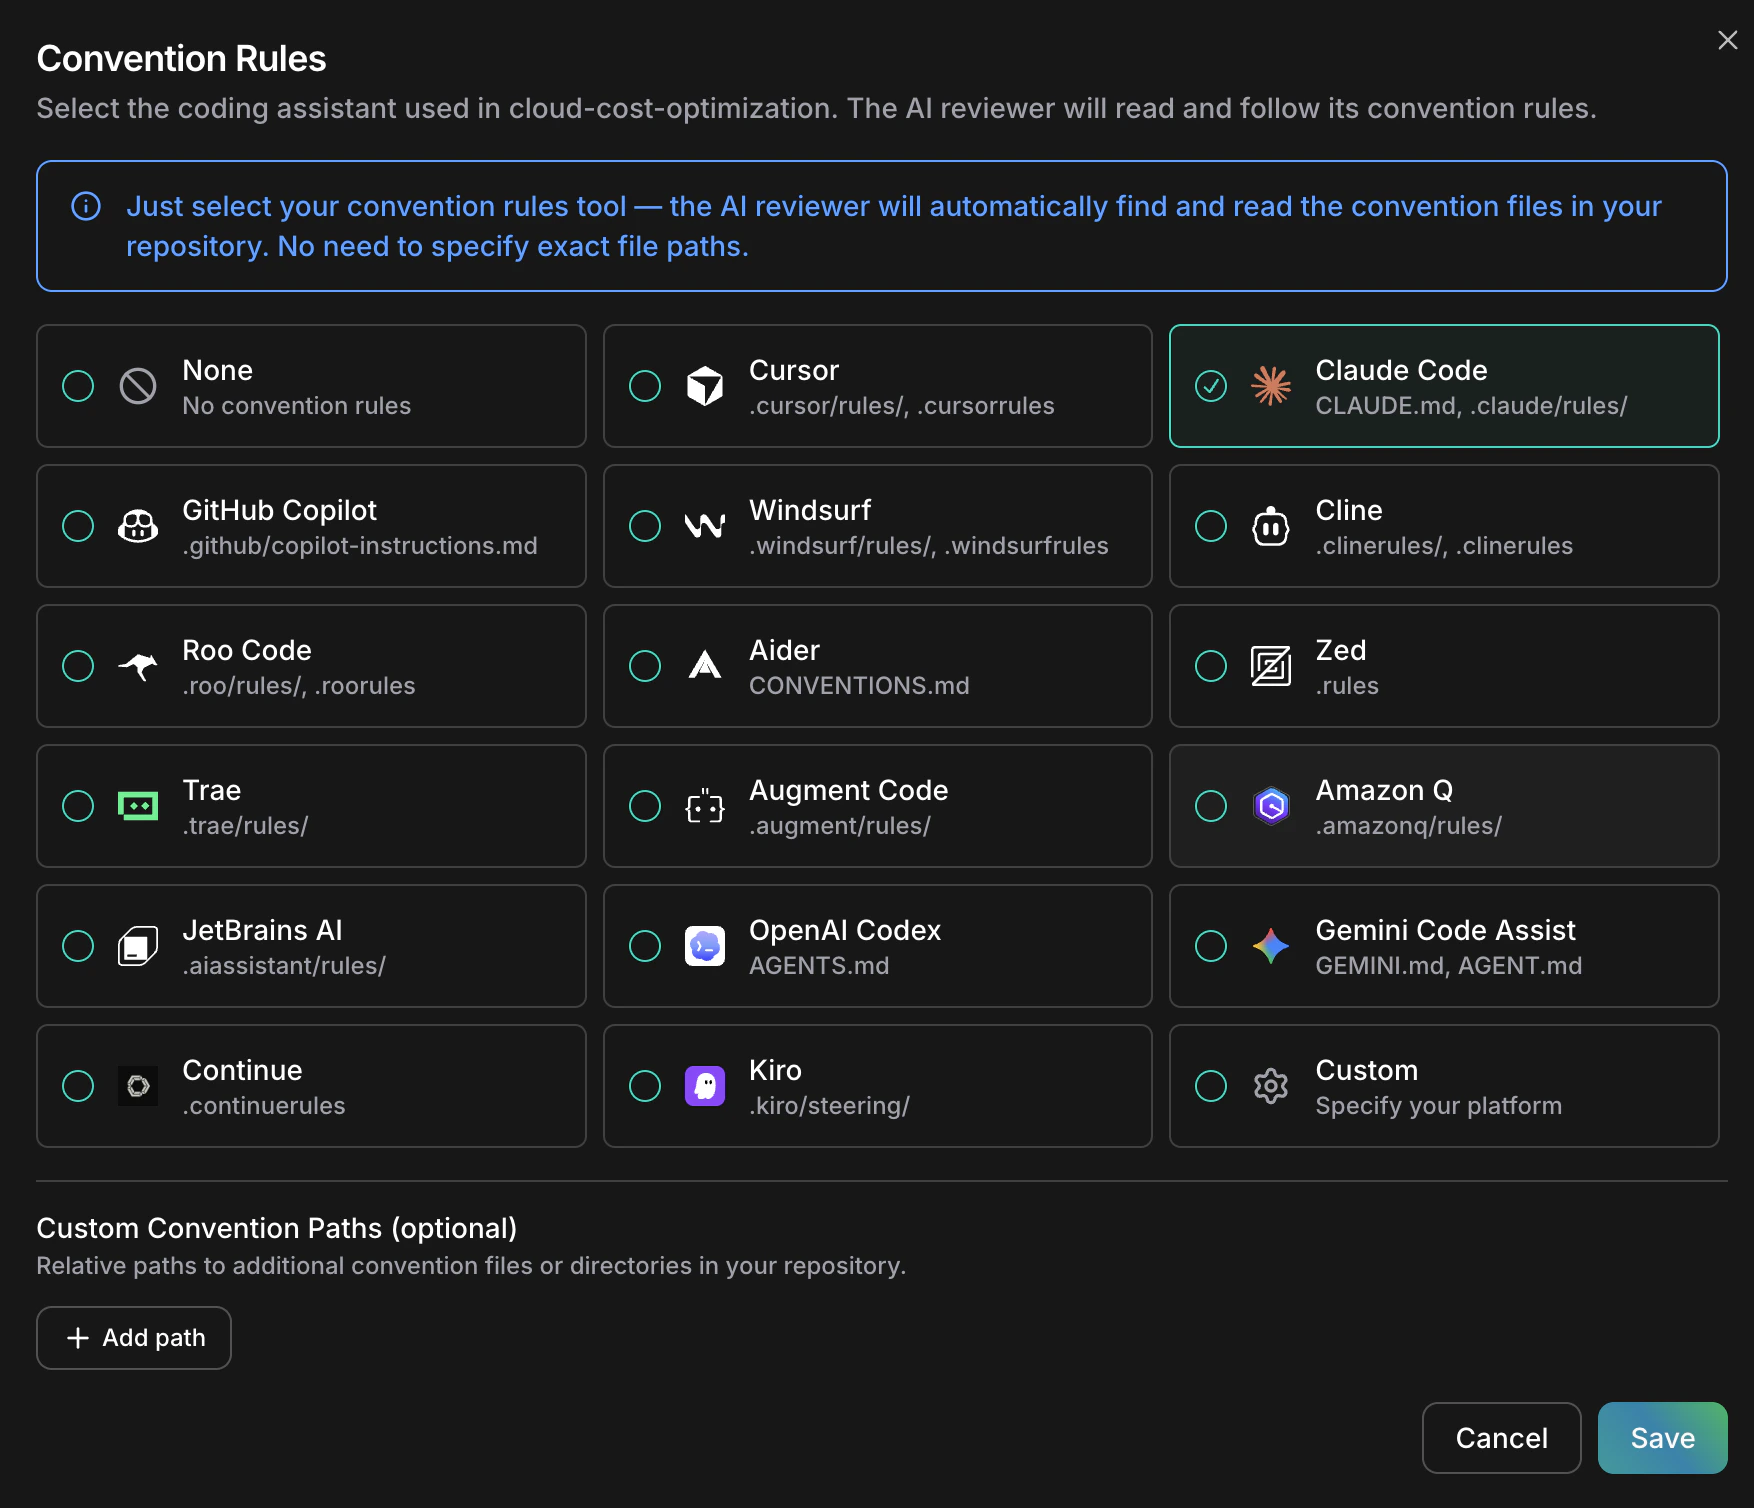
Task: Click the Custom gear icon
Action: tap(1271, 1086)
